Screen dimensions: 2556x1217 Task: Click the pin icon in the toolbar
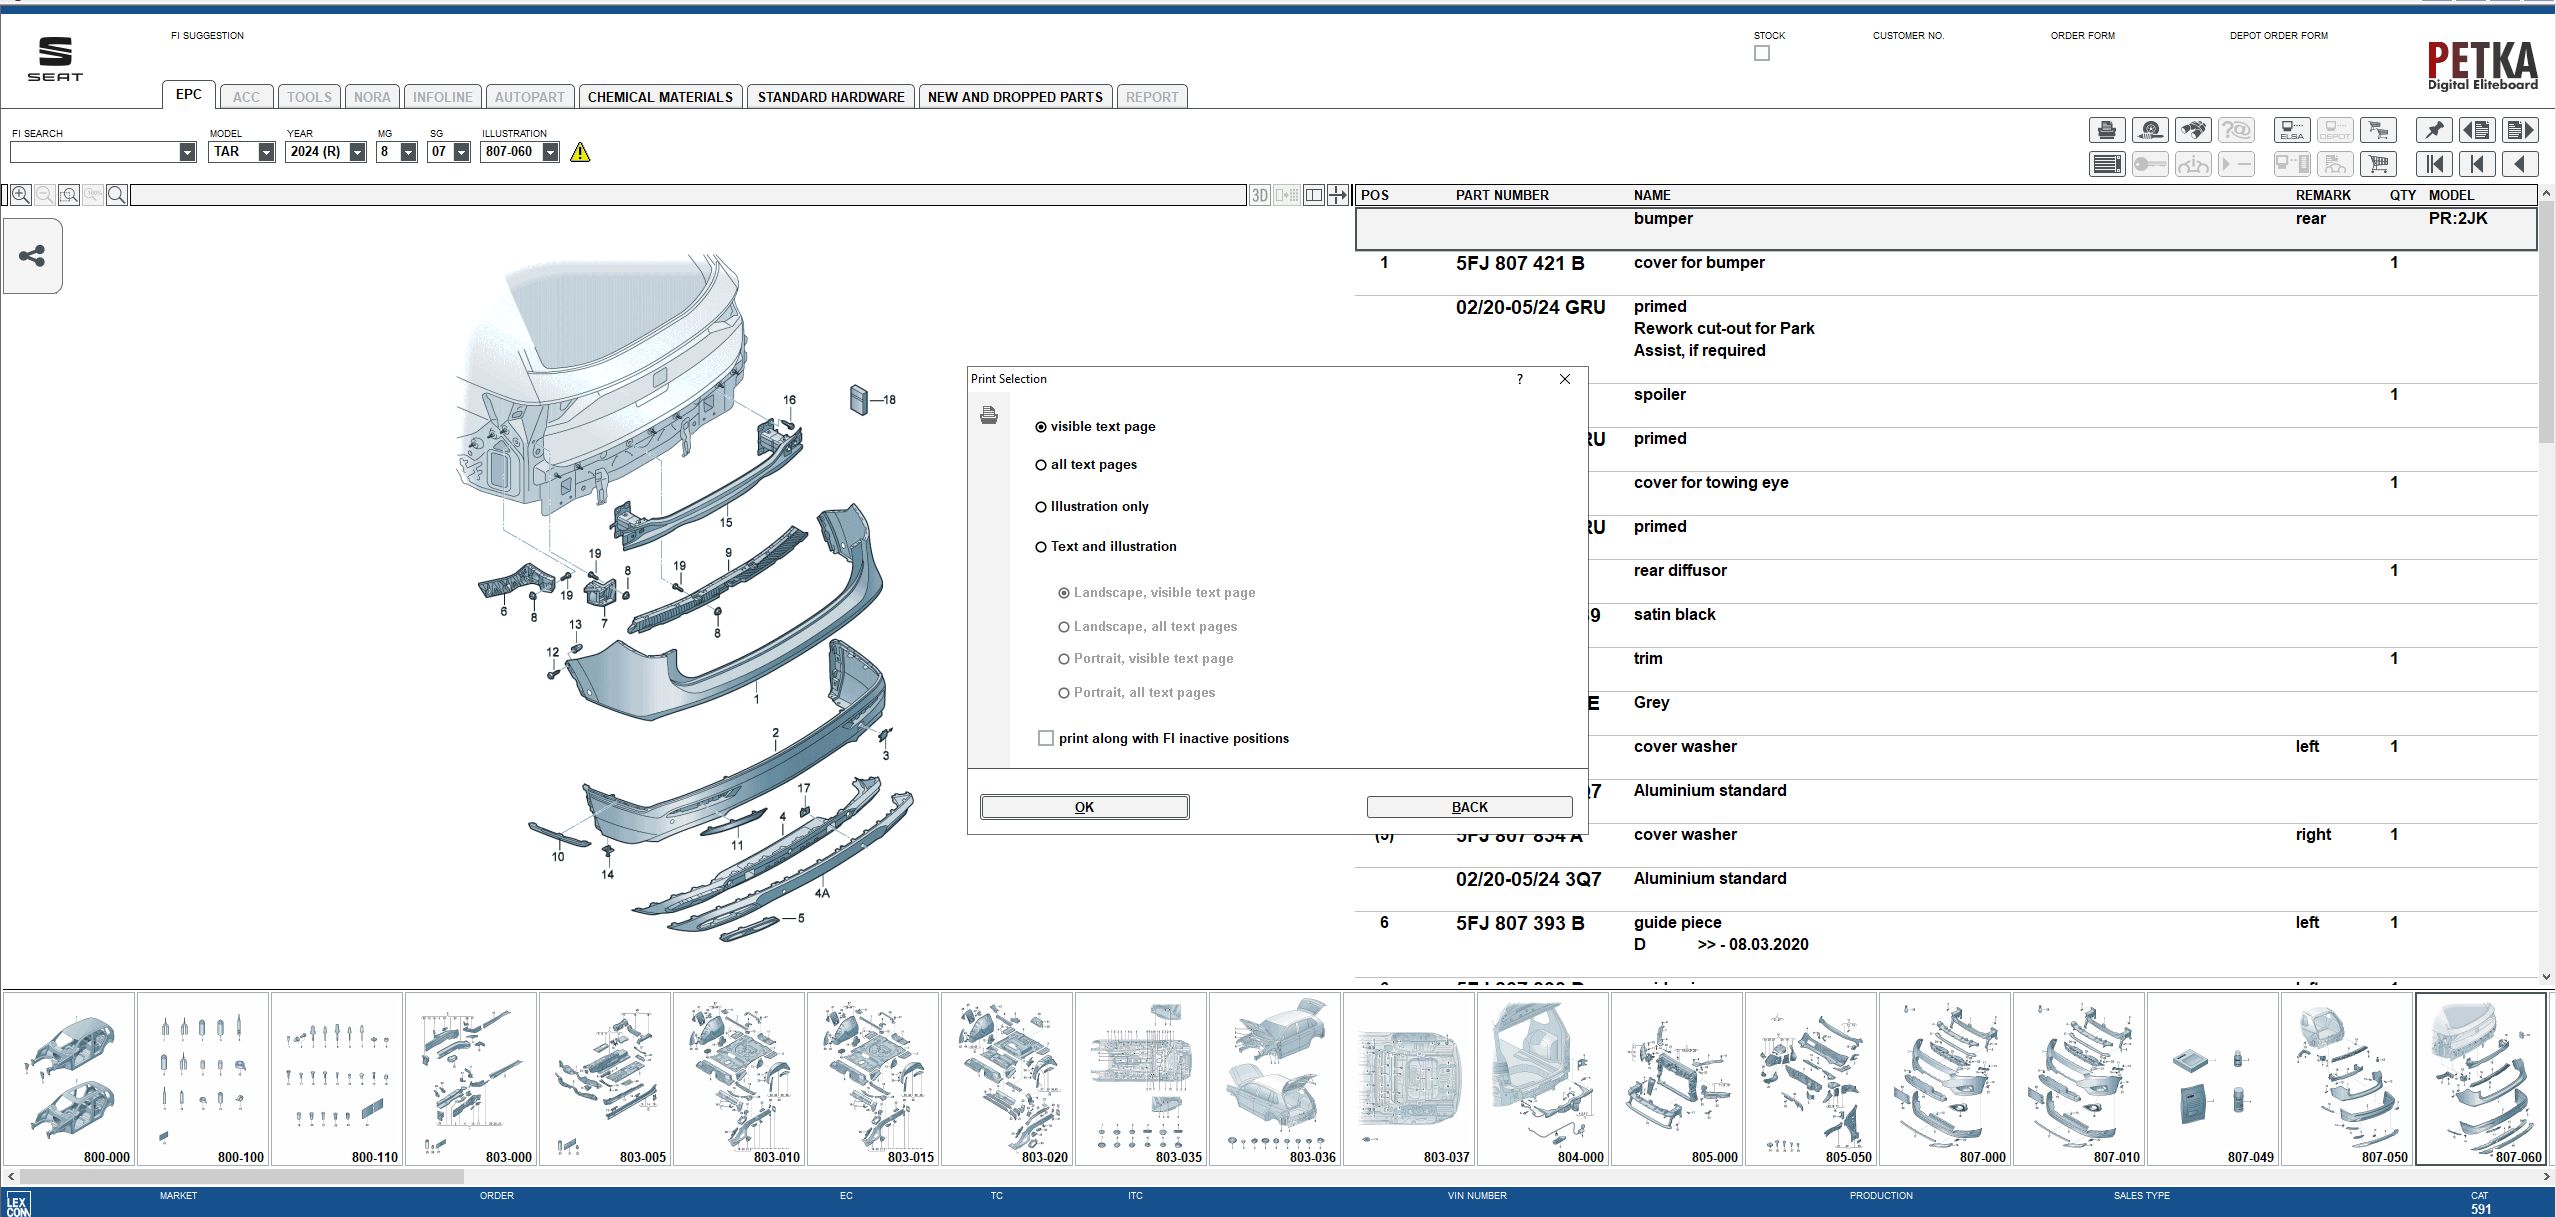pyautogui.click(x=2435, y=130)
